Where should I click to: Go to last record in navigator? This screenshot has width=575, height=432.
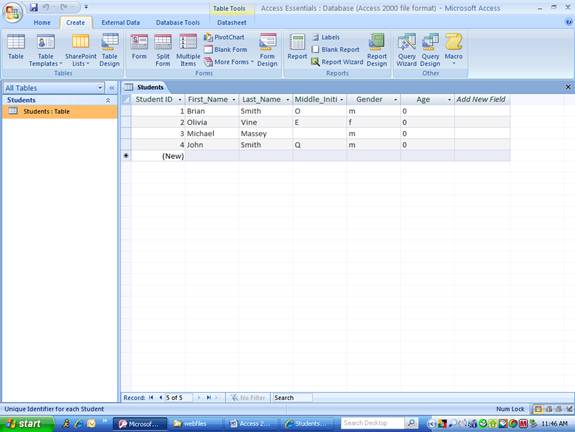tap(208, 398)
